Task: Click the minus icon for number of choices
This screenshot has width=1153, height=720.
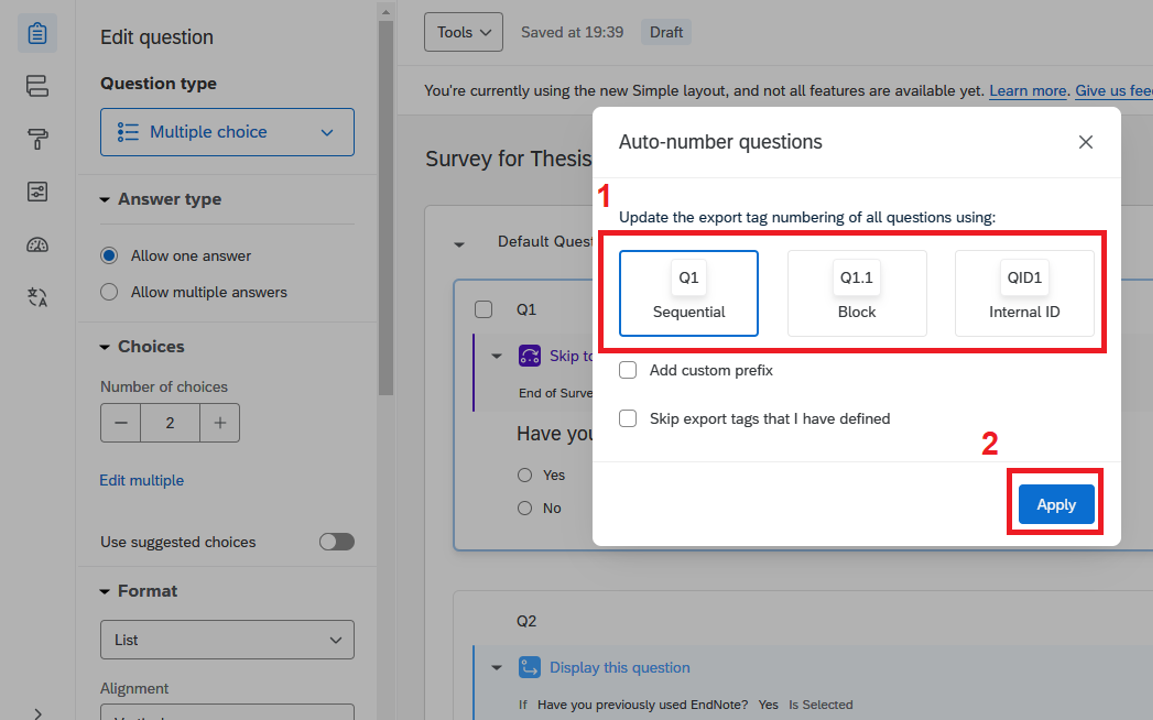Action: coord(121,423)
